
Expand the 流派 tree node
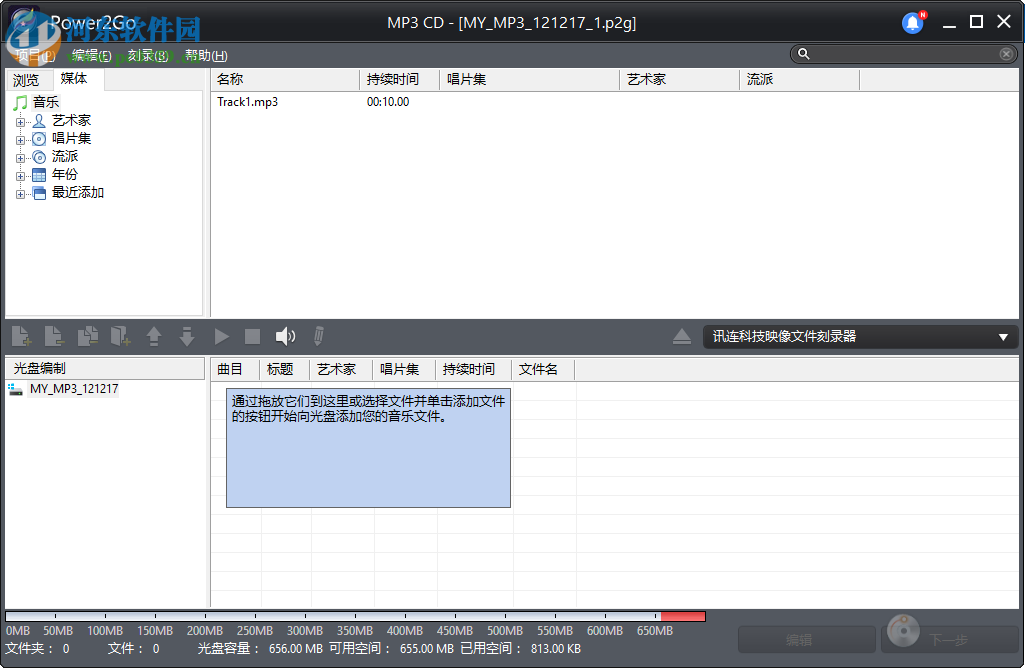pos(22,156)
